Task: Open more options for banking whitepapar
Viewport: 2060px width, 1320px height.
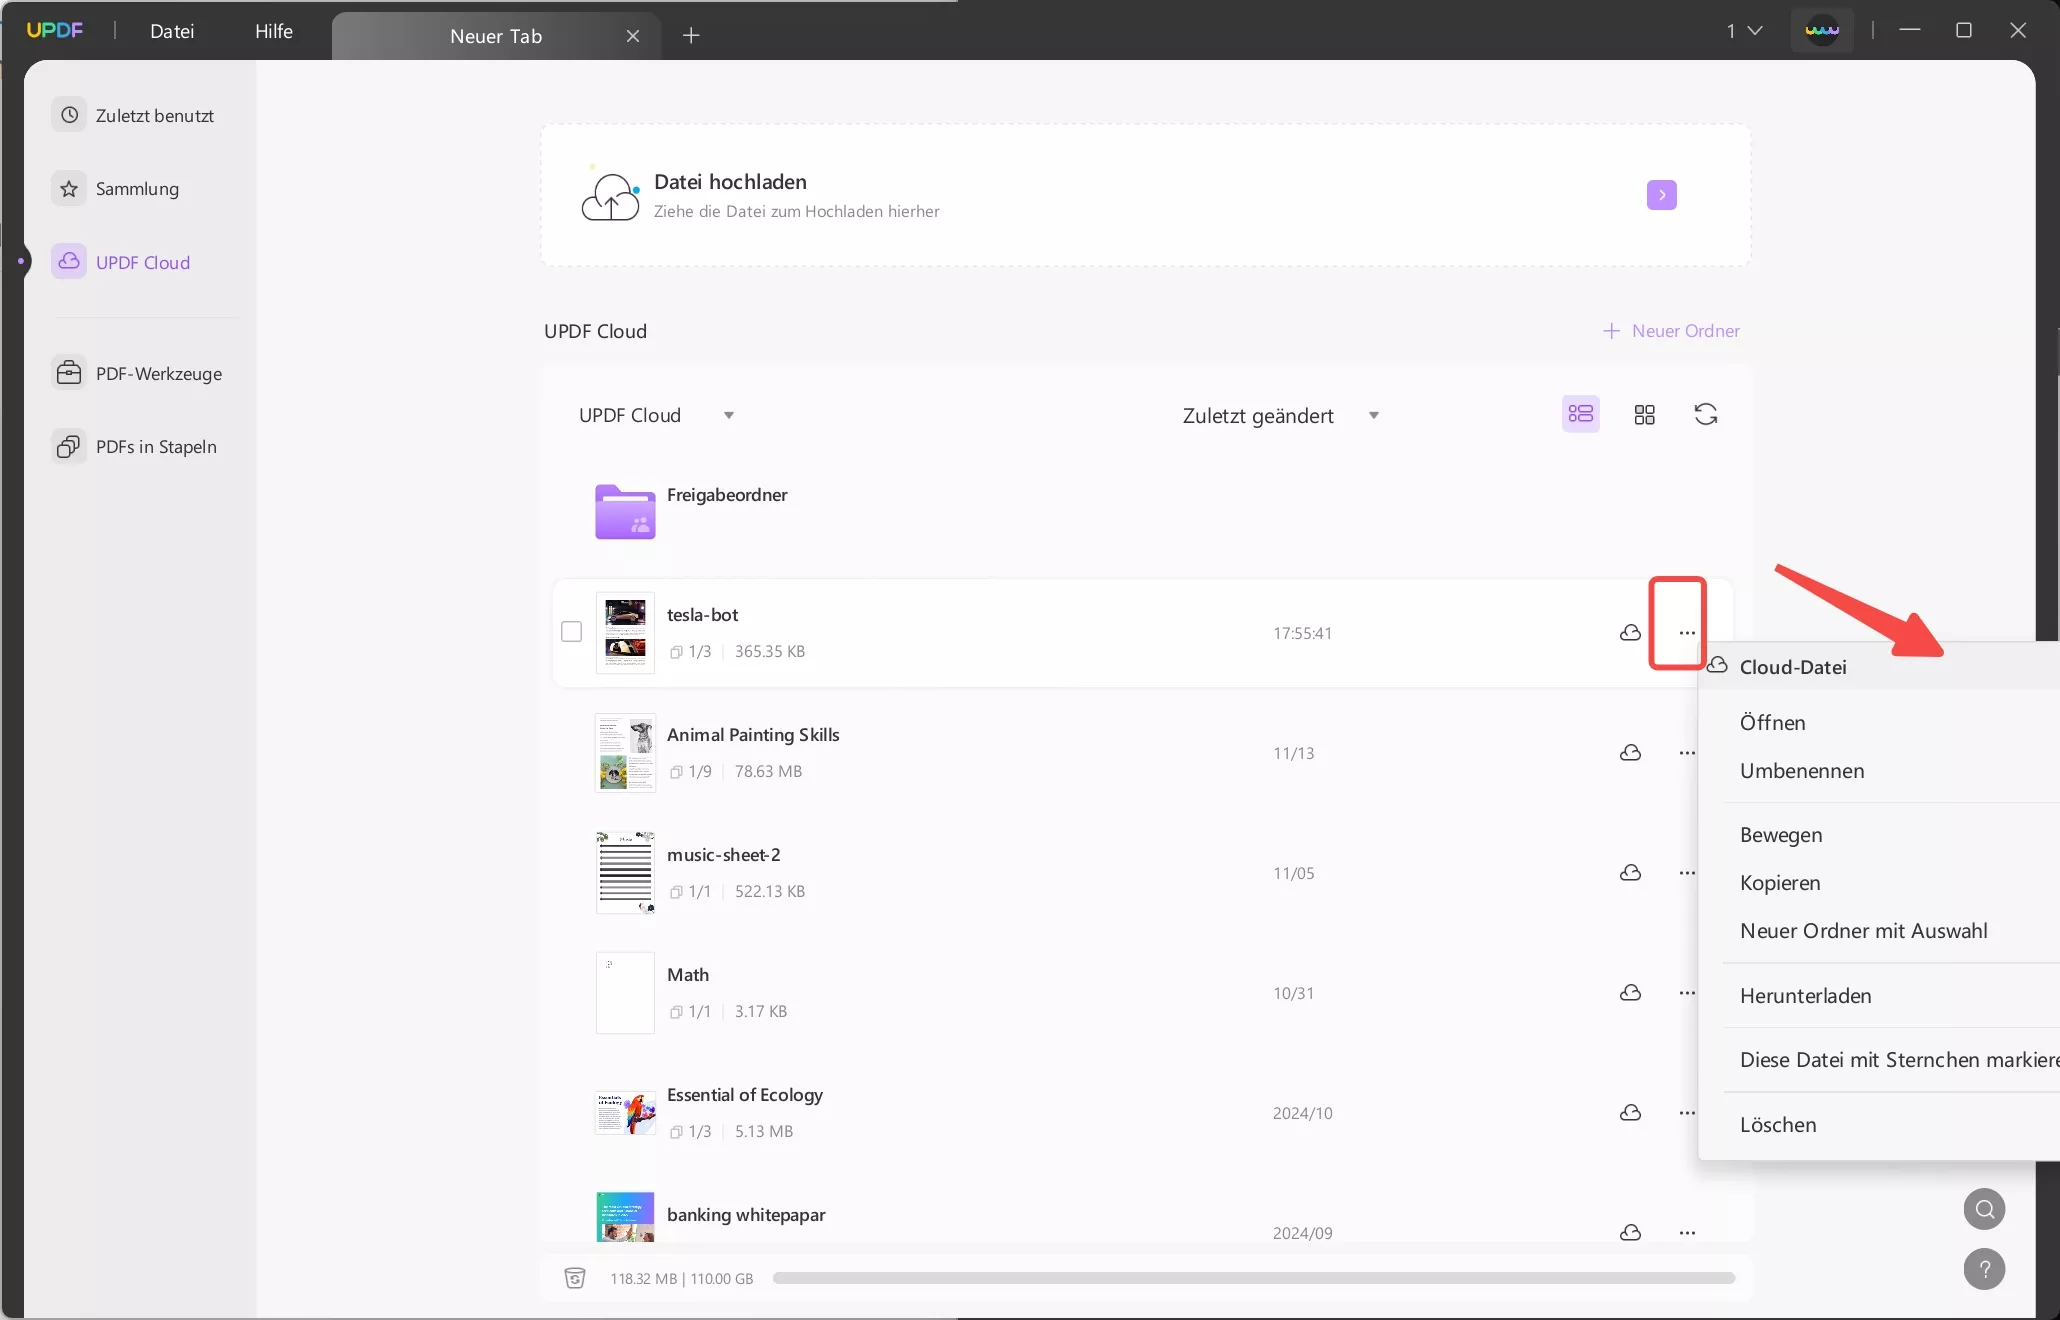Action: point(1687,1233)
